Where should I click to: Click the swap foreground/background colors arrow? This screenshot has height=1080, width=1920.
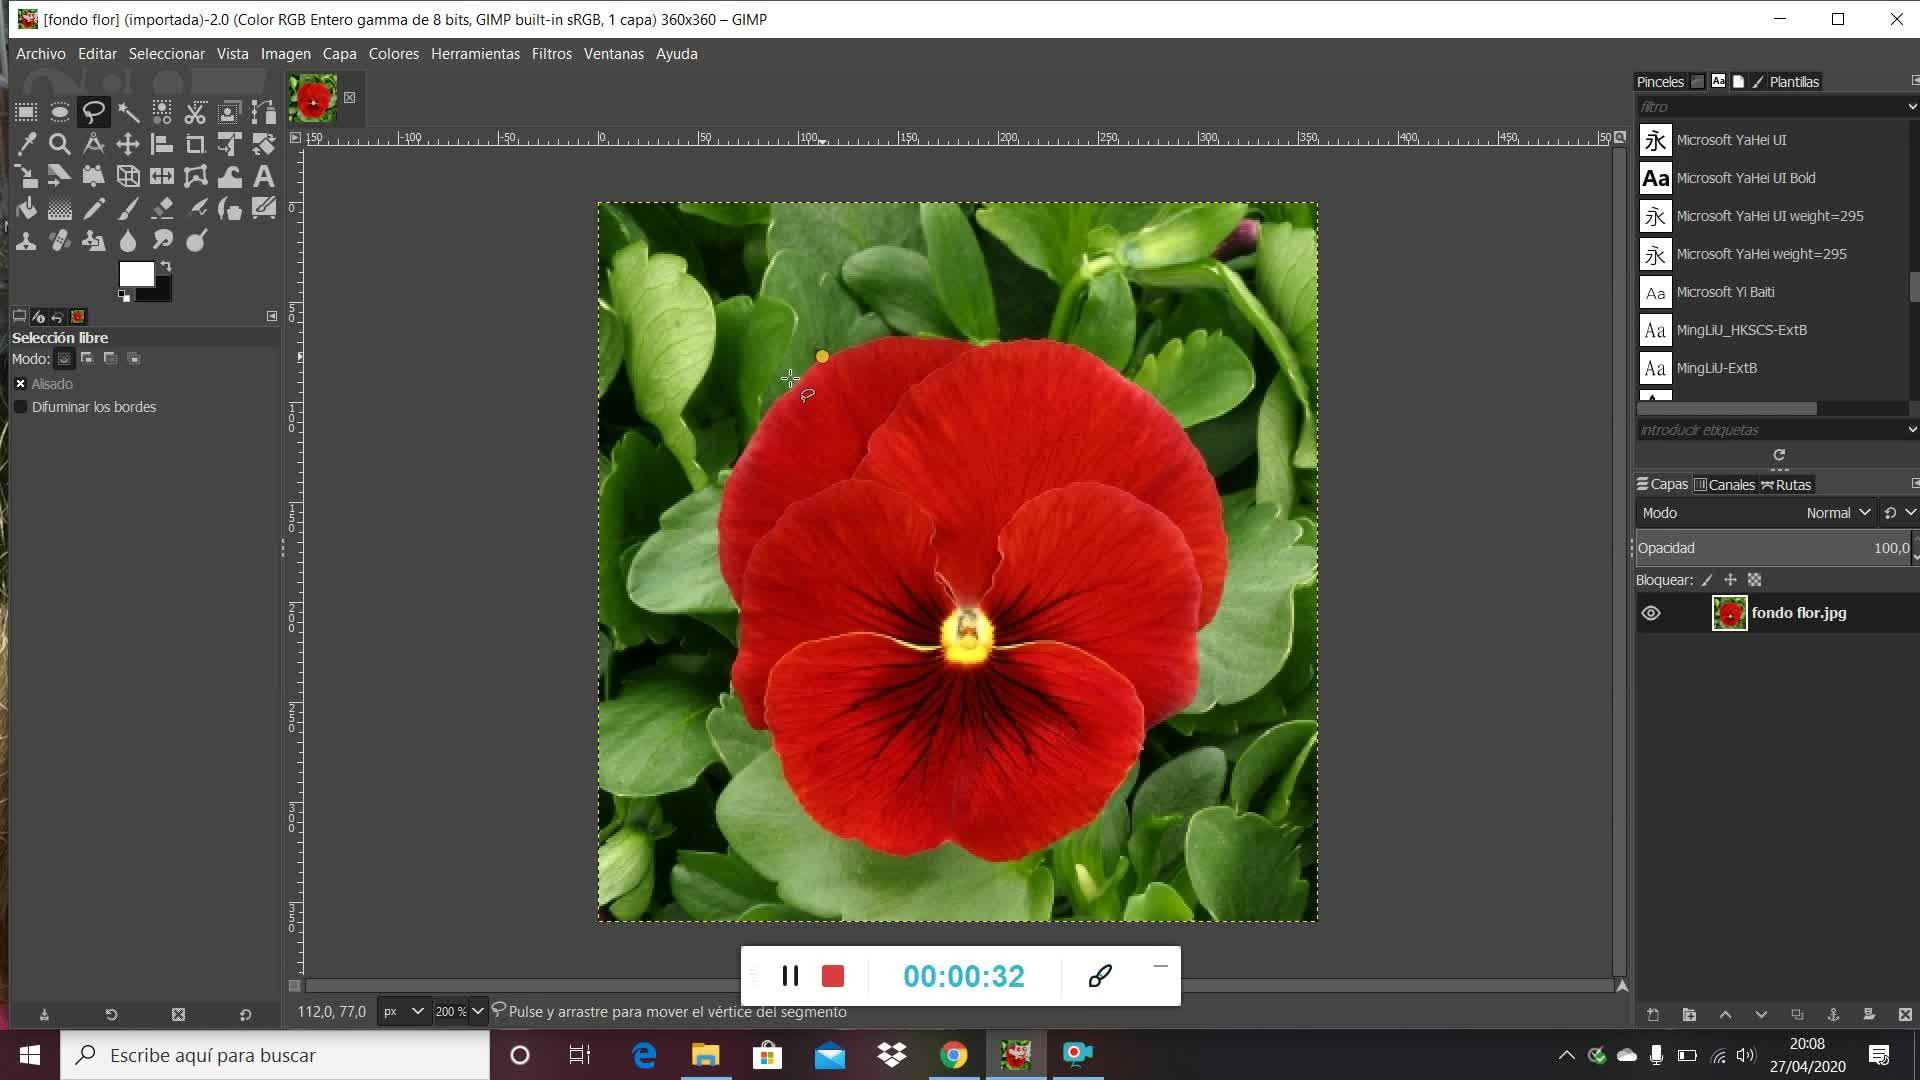(166, 267)
